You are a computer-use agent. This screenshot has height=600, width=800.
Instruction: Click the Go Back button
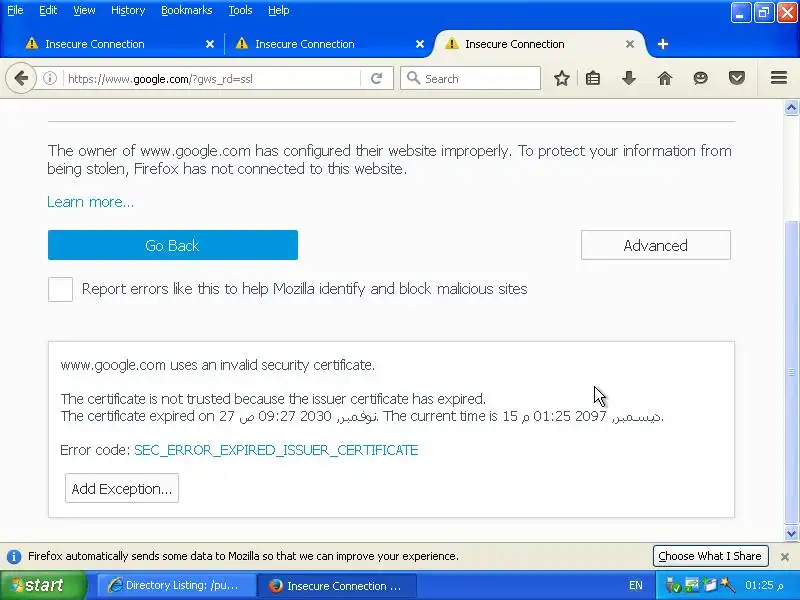[x=173, y=245]
